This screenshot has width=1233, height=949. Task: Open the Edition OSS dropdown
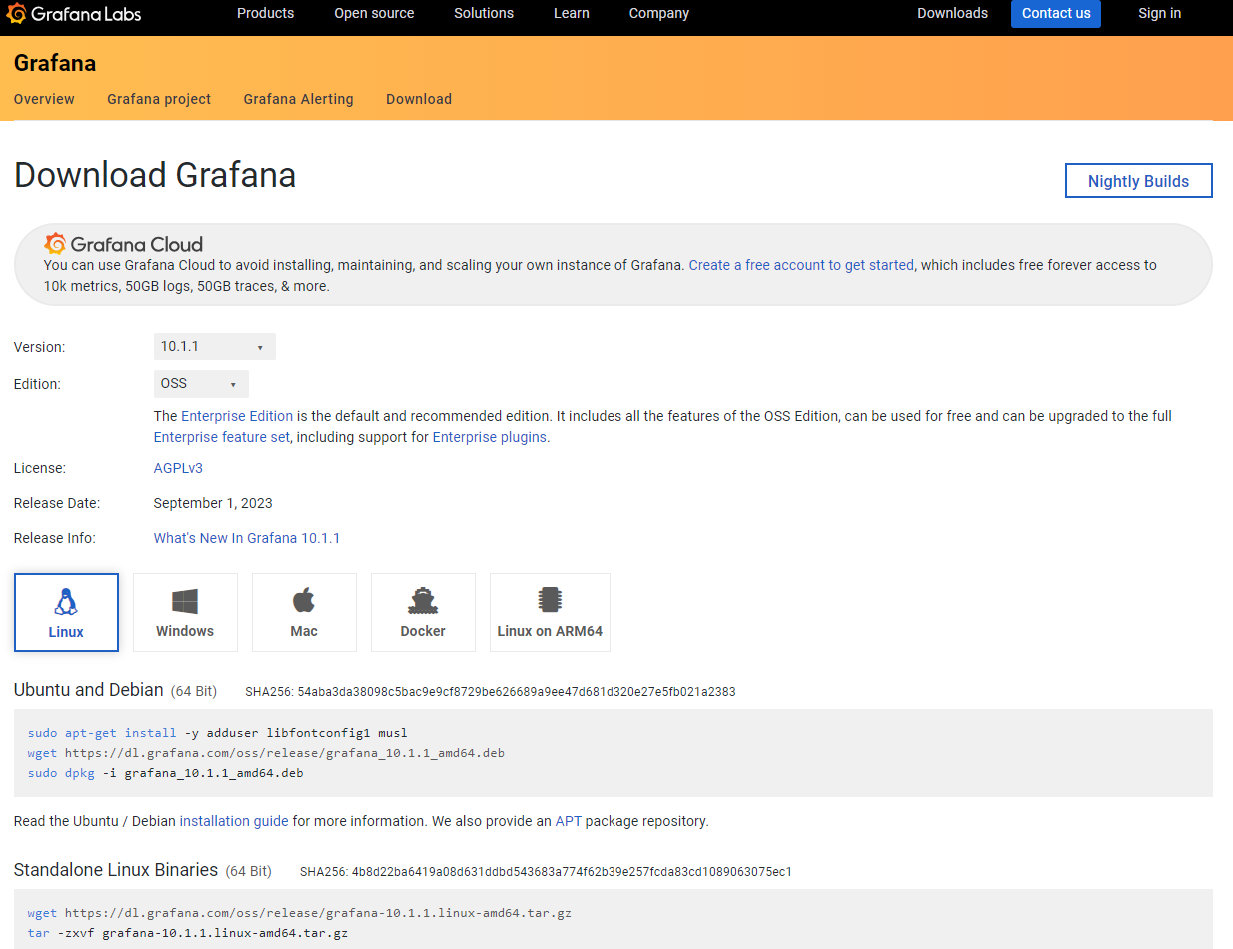point(201,384)
